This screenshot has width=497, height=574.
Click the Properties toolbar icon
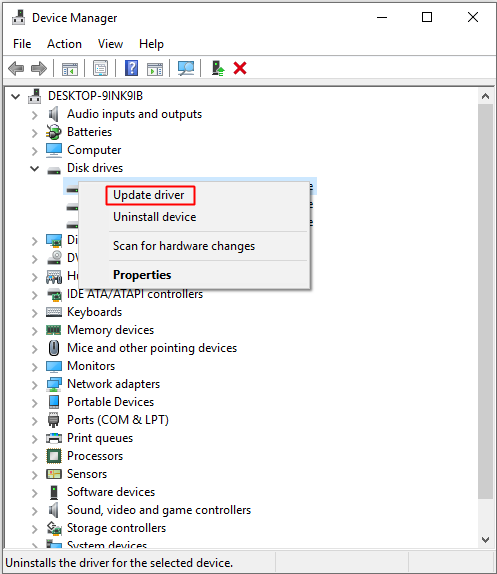(100, 68)
